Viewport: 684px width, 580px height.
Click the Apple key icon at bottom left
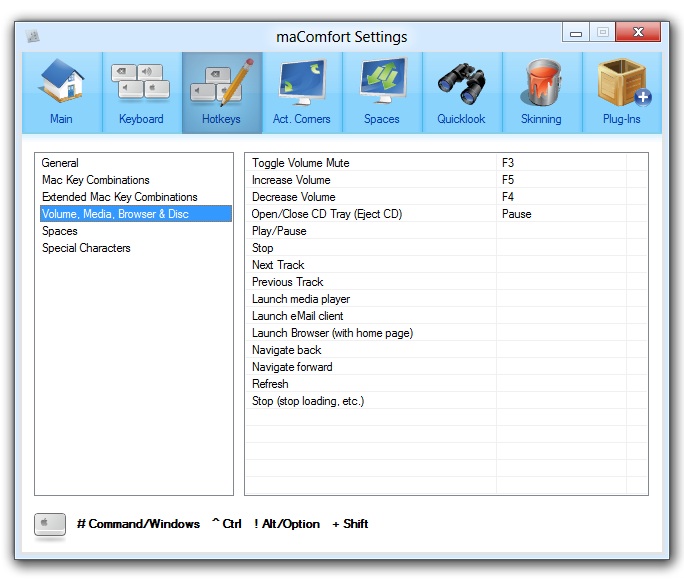click(50, 525)
